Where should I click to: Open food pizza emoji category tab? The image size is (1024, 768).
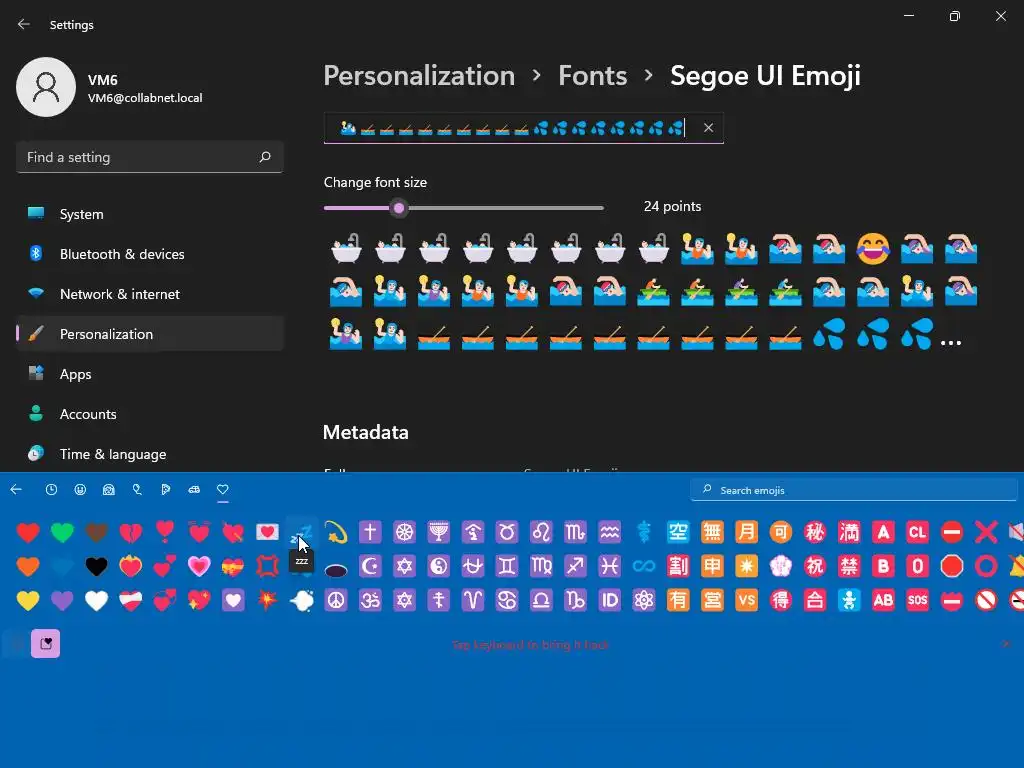pyautogui.click(x=165, y=490)
